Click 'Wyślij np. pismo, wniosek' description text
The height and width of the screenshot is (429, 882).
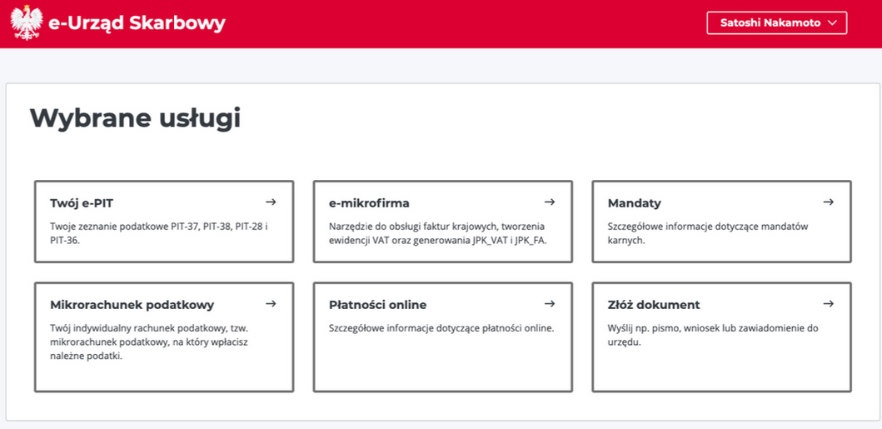713,335
